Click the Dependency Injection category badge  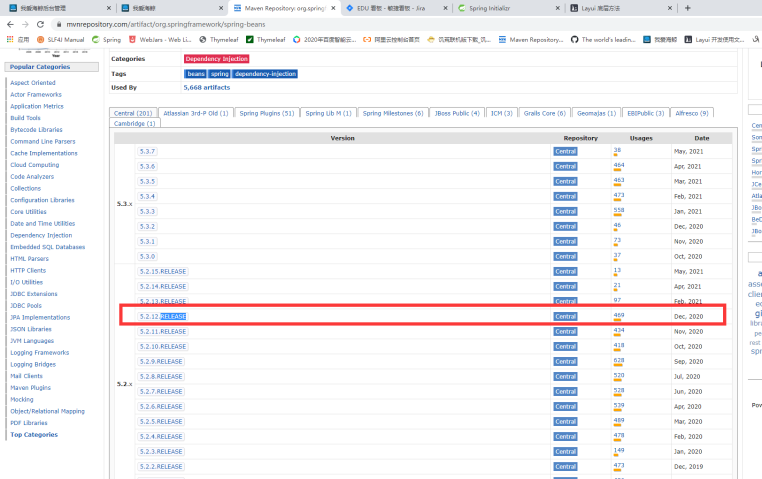[x=216, y=59]
